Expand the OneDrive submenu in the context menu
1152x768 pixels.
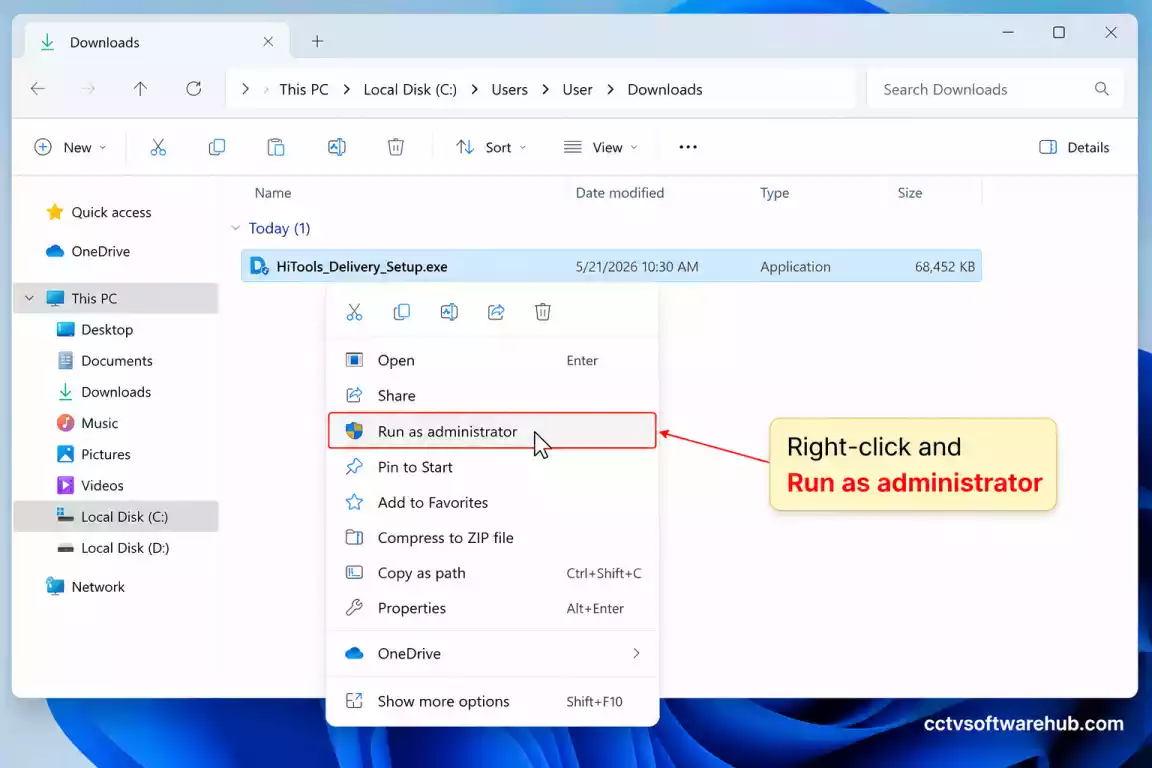(636, 653)
